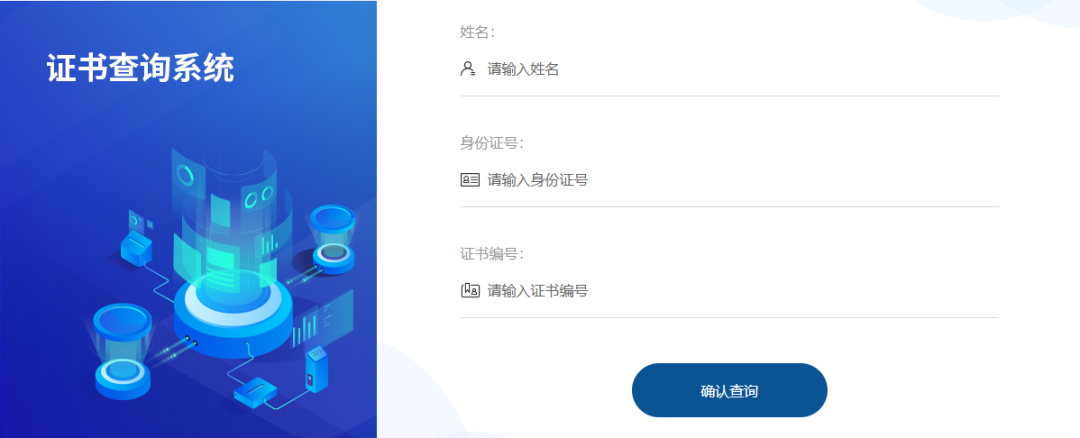Click the donut chart hologram panel
Image resolution: width=1080 pixels, height=438 pixels.
tap(186, 176)
